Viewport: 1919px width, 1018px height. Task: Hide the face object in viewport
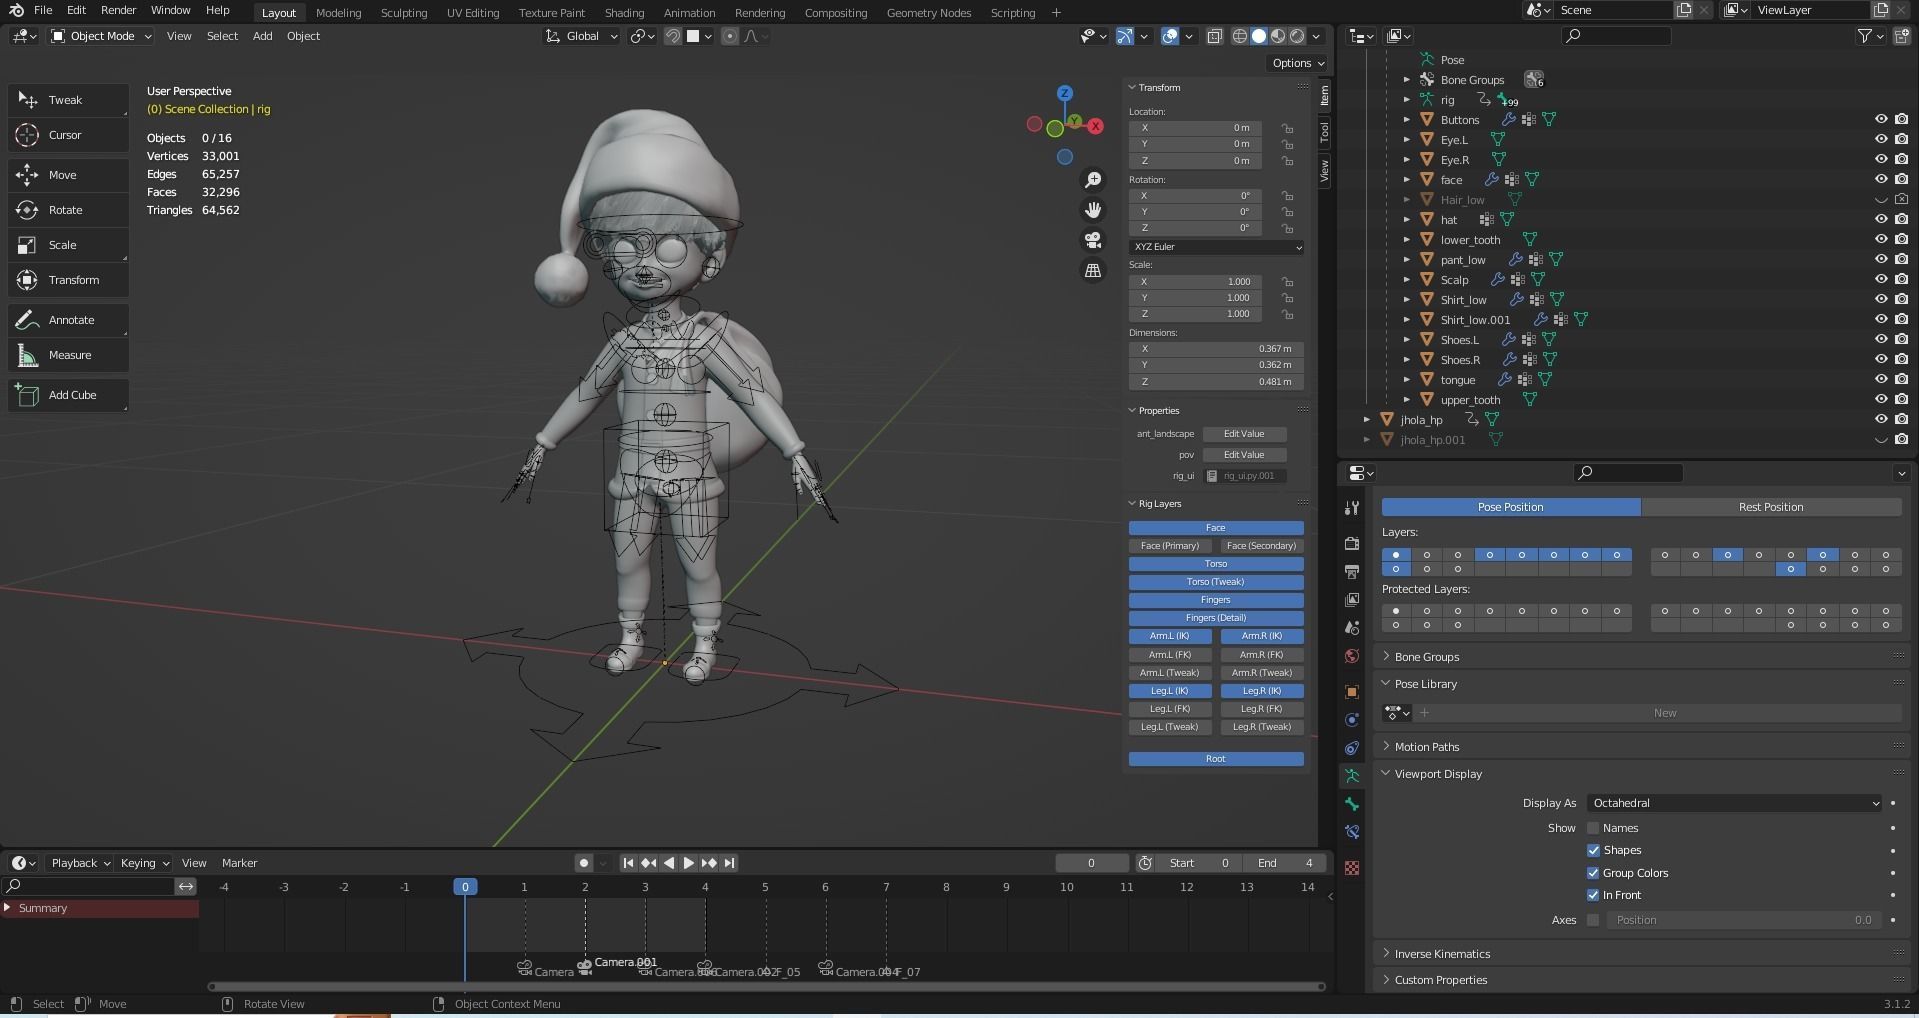1881,179
